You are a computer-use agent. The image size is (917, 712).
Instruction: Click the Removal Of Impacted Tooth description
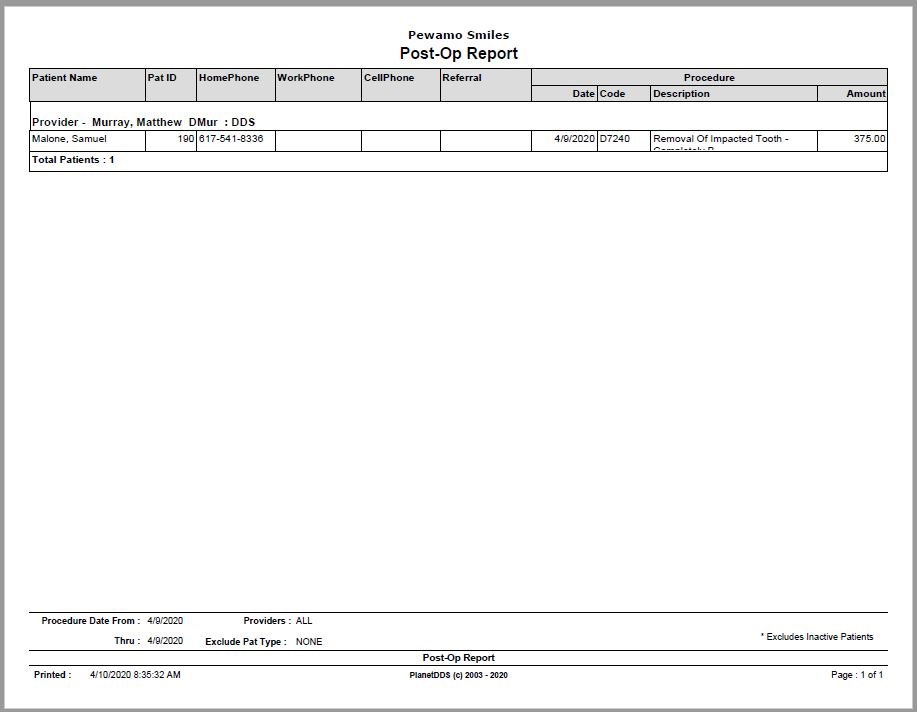[x=720, y=139]
